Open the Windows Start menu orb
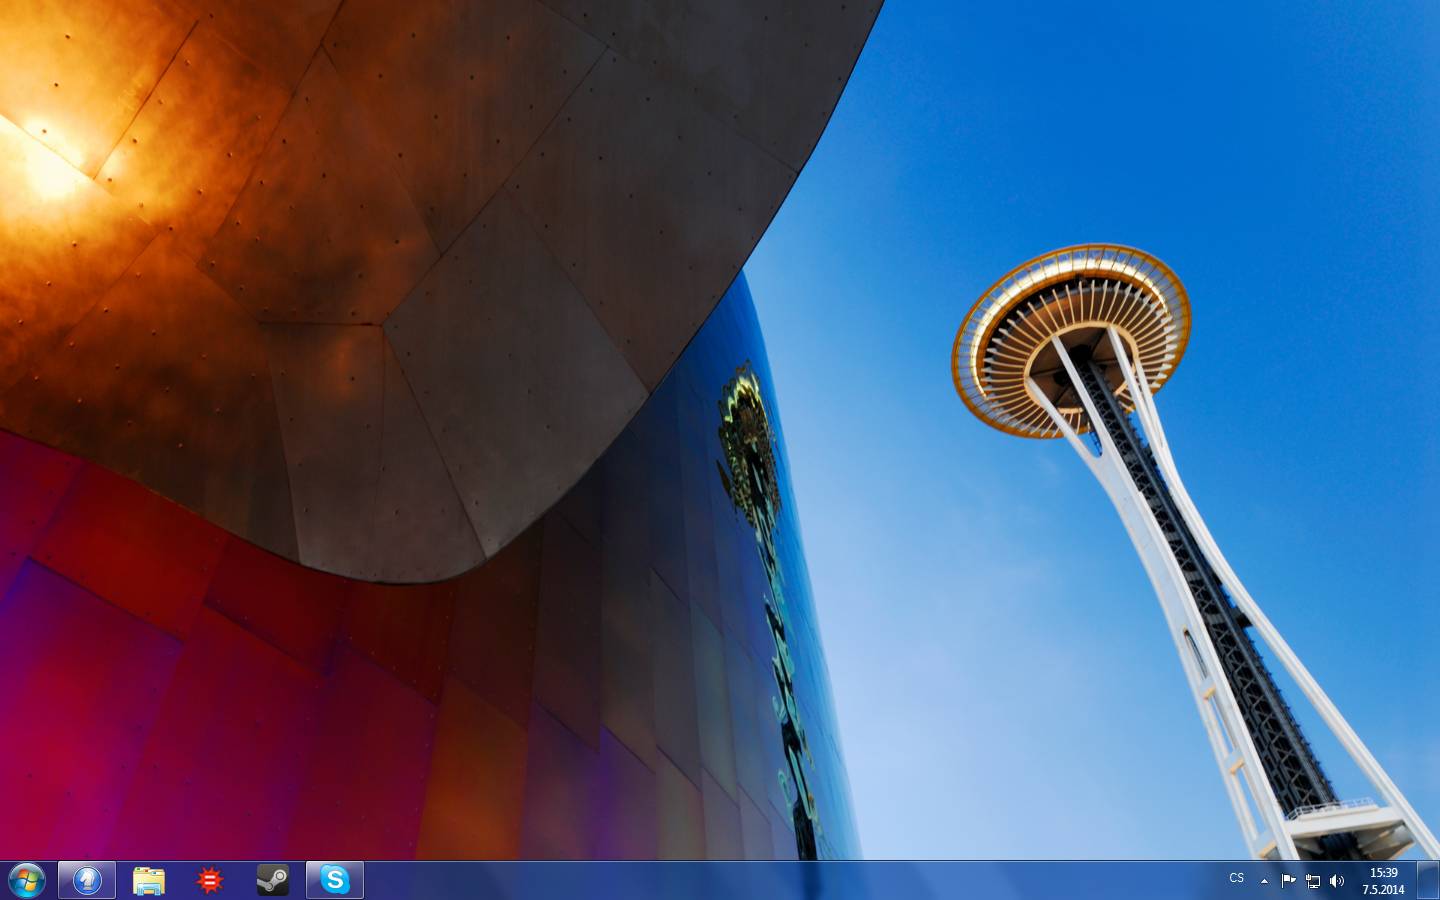Image resolution: width=1440 pixels, height=900 pixels. coord(27,880)
